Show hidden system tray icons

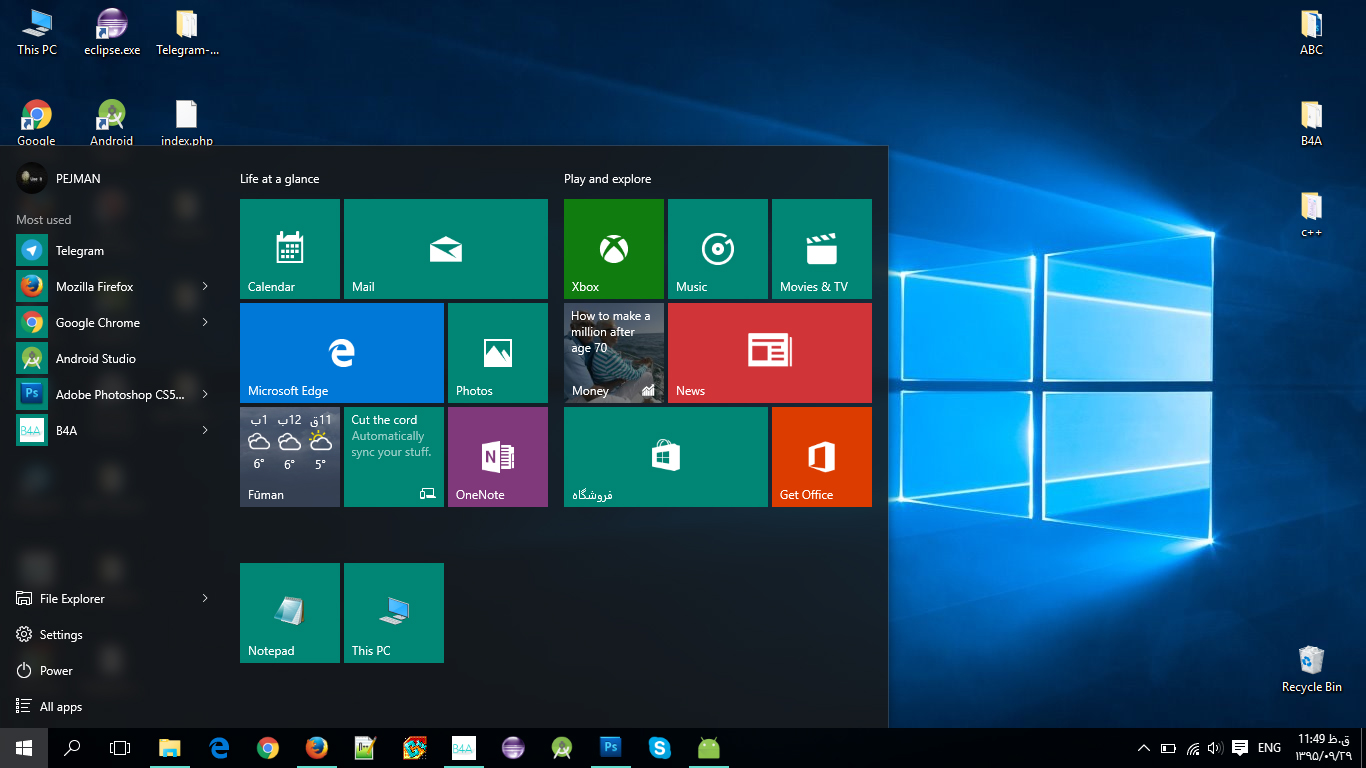pos(1144,748)
